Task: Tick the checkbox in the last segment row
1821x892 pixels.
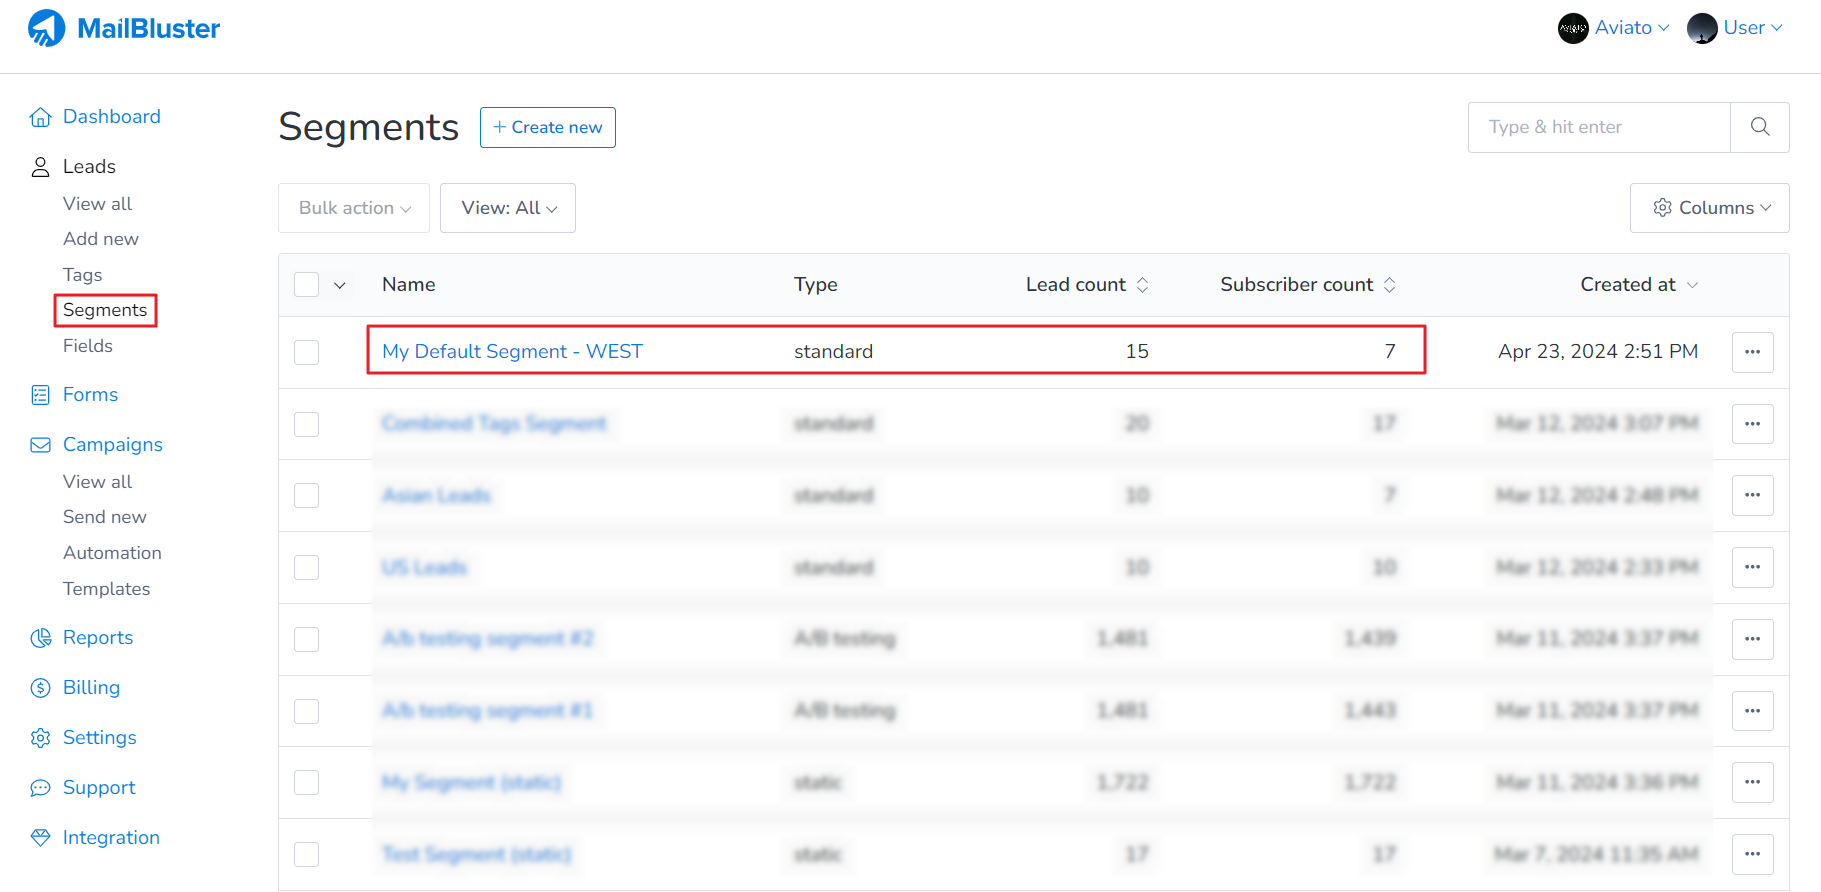Action: [306, 854]
